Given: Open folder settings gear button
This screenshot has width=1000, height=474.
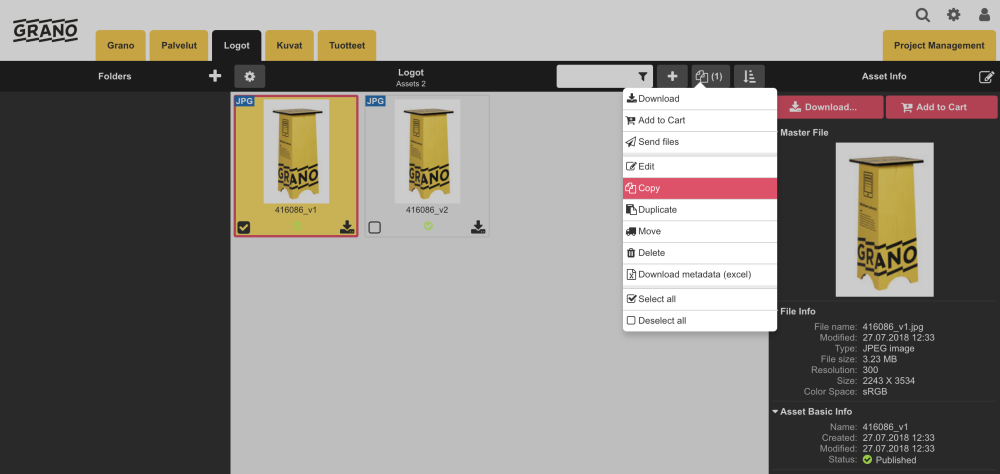Looking at the screenshot, I should tap(249, 76).
